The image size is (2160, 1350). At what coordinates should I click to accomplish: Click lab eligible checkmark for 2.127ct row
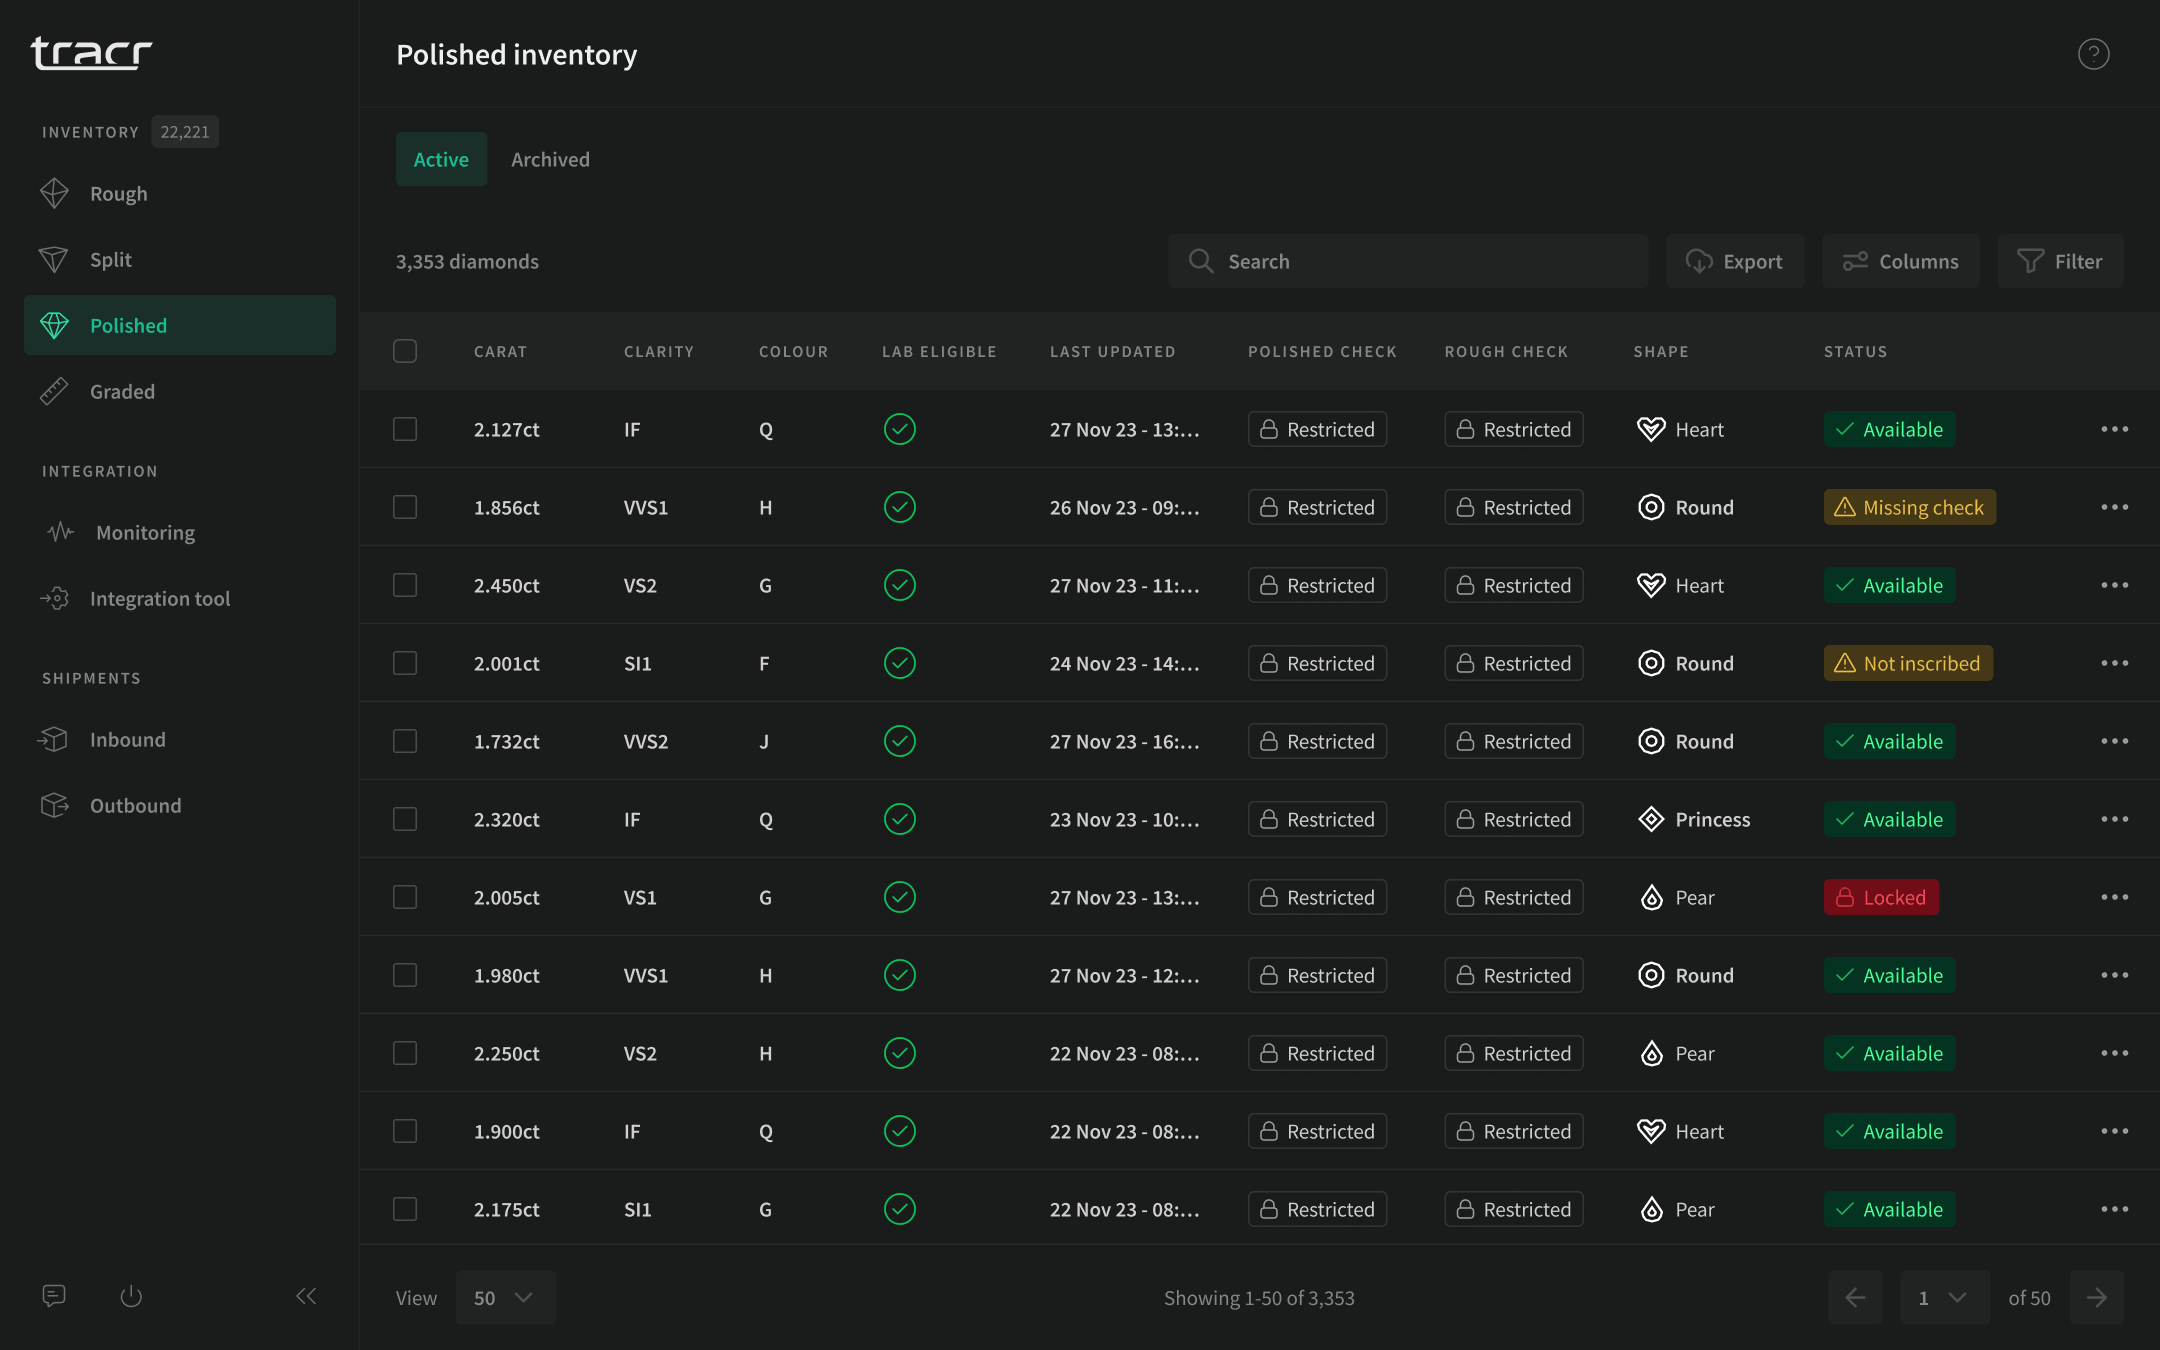point(900,429)
